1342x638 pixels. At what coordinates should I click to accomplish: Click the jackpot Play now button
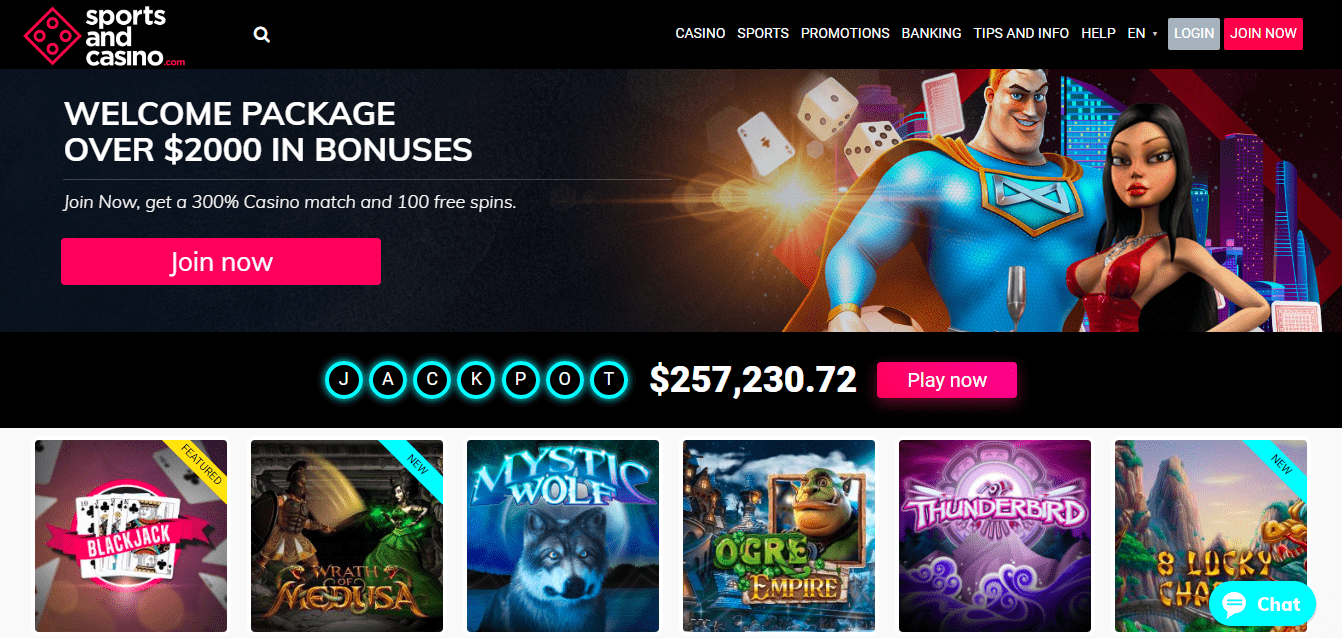tap(947, 380)
